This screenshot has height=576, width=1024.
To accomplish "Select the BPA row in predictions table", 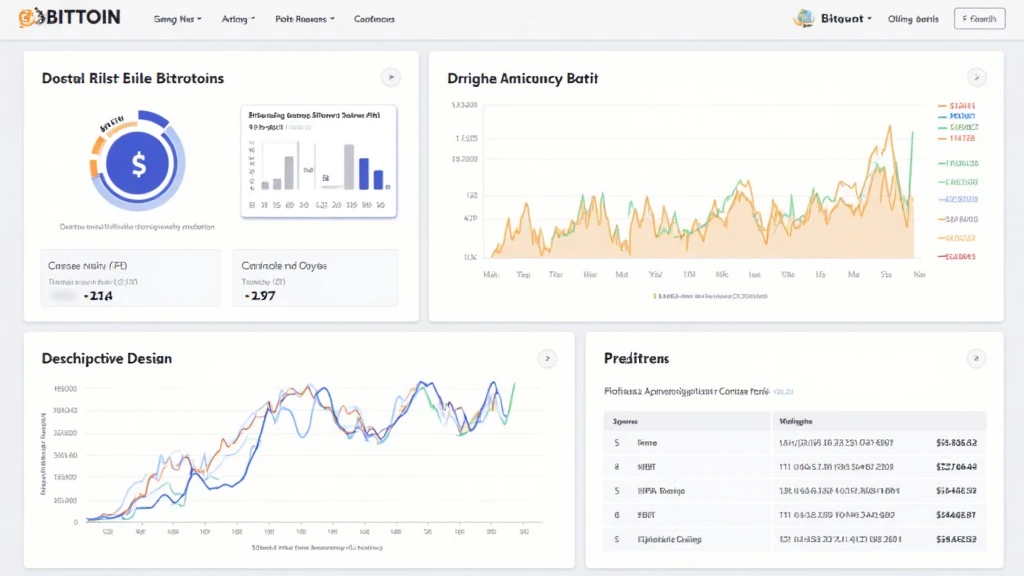I will [x=795, y=491].
